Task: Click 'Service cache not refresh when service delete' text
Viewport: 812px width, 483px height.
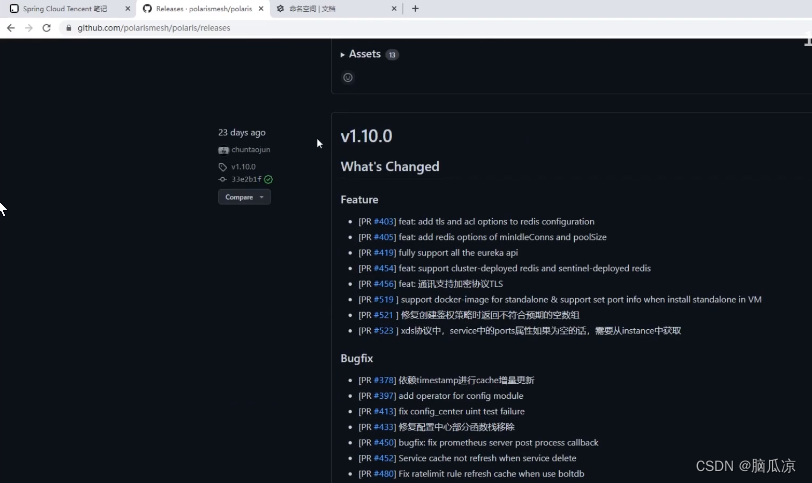Action: point(487,458)
